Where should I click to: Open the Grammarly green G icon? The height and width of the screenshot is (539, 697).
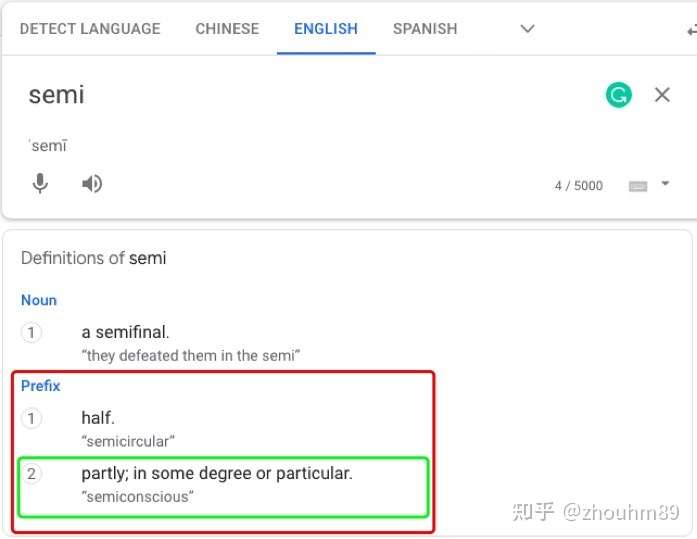(x=618, y=95)
